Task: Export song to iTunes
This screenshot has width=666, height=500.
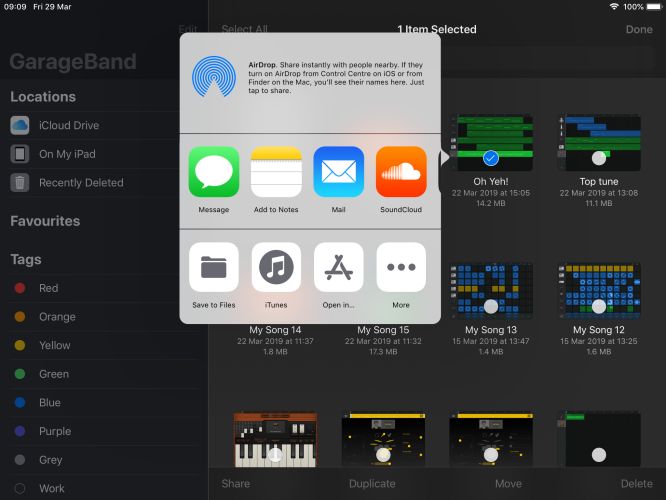Action: coord(276,267)
